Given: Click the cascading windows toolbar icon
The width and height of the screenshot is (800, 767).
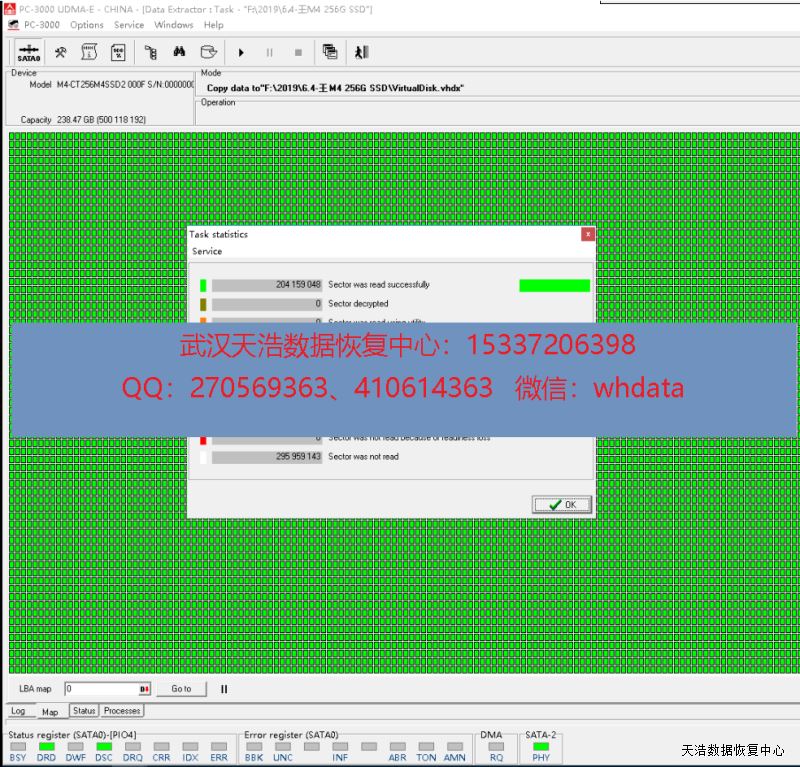Looking at the screenshot, I should tap(330, 52).
